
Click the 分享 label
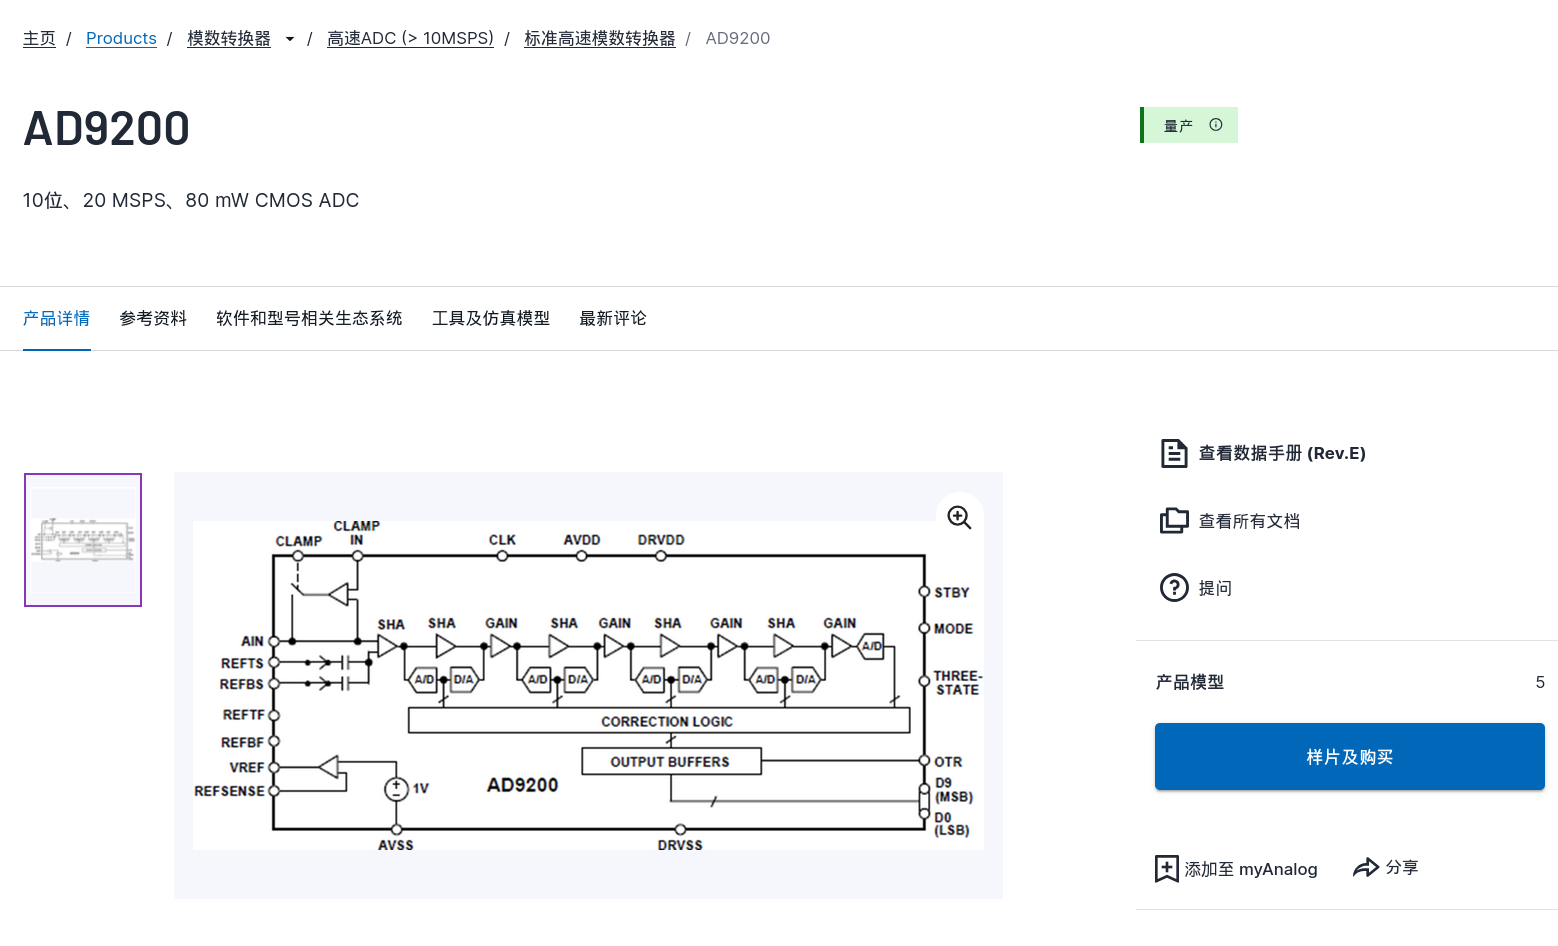click(1402, 867)
